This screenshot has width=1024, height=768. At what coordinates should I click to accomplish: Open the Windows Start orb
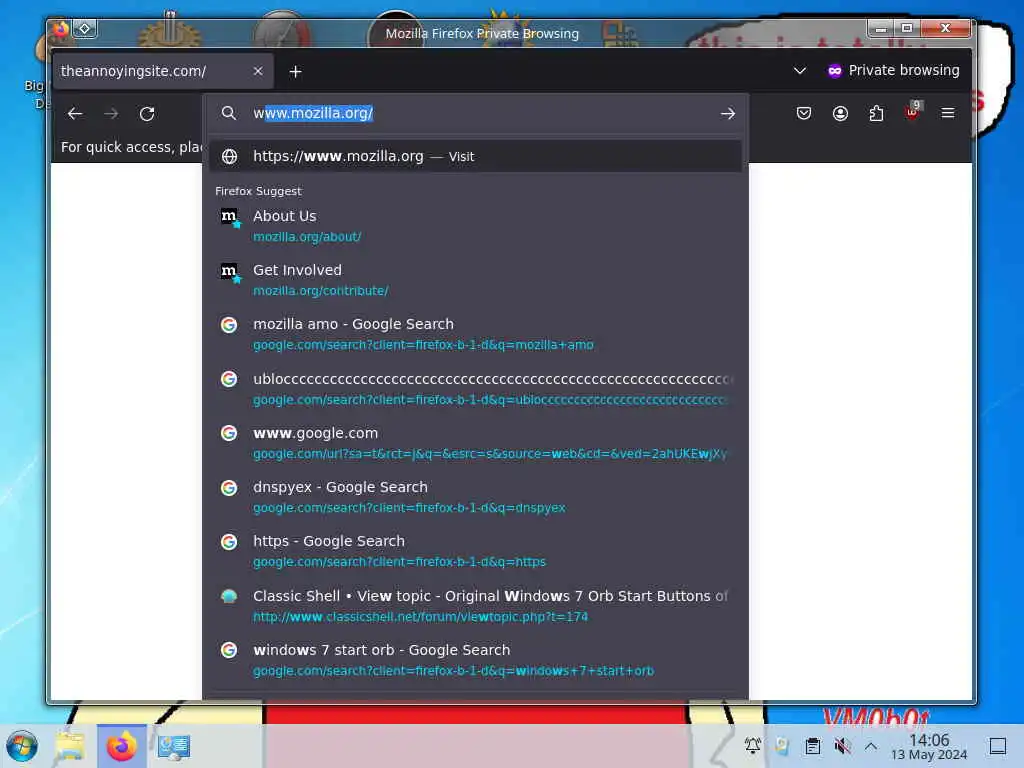[22, 746]
